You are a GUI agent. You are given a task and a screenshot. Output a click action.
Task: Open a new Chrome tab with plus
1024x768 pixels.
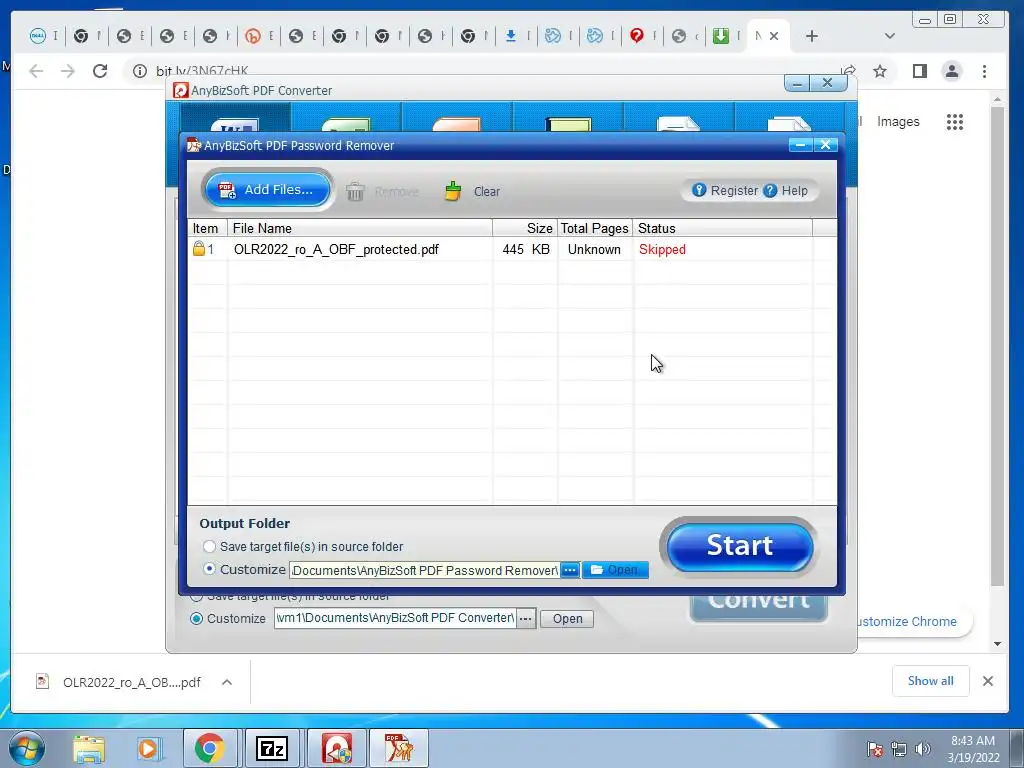(x=811, y=36)
